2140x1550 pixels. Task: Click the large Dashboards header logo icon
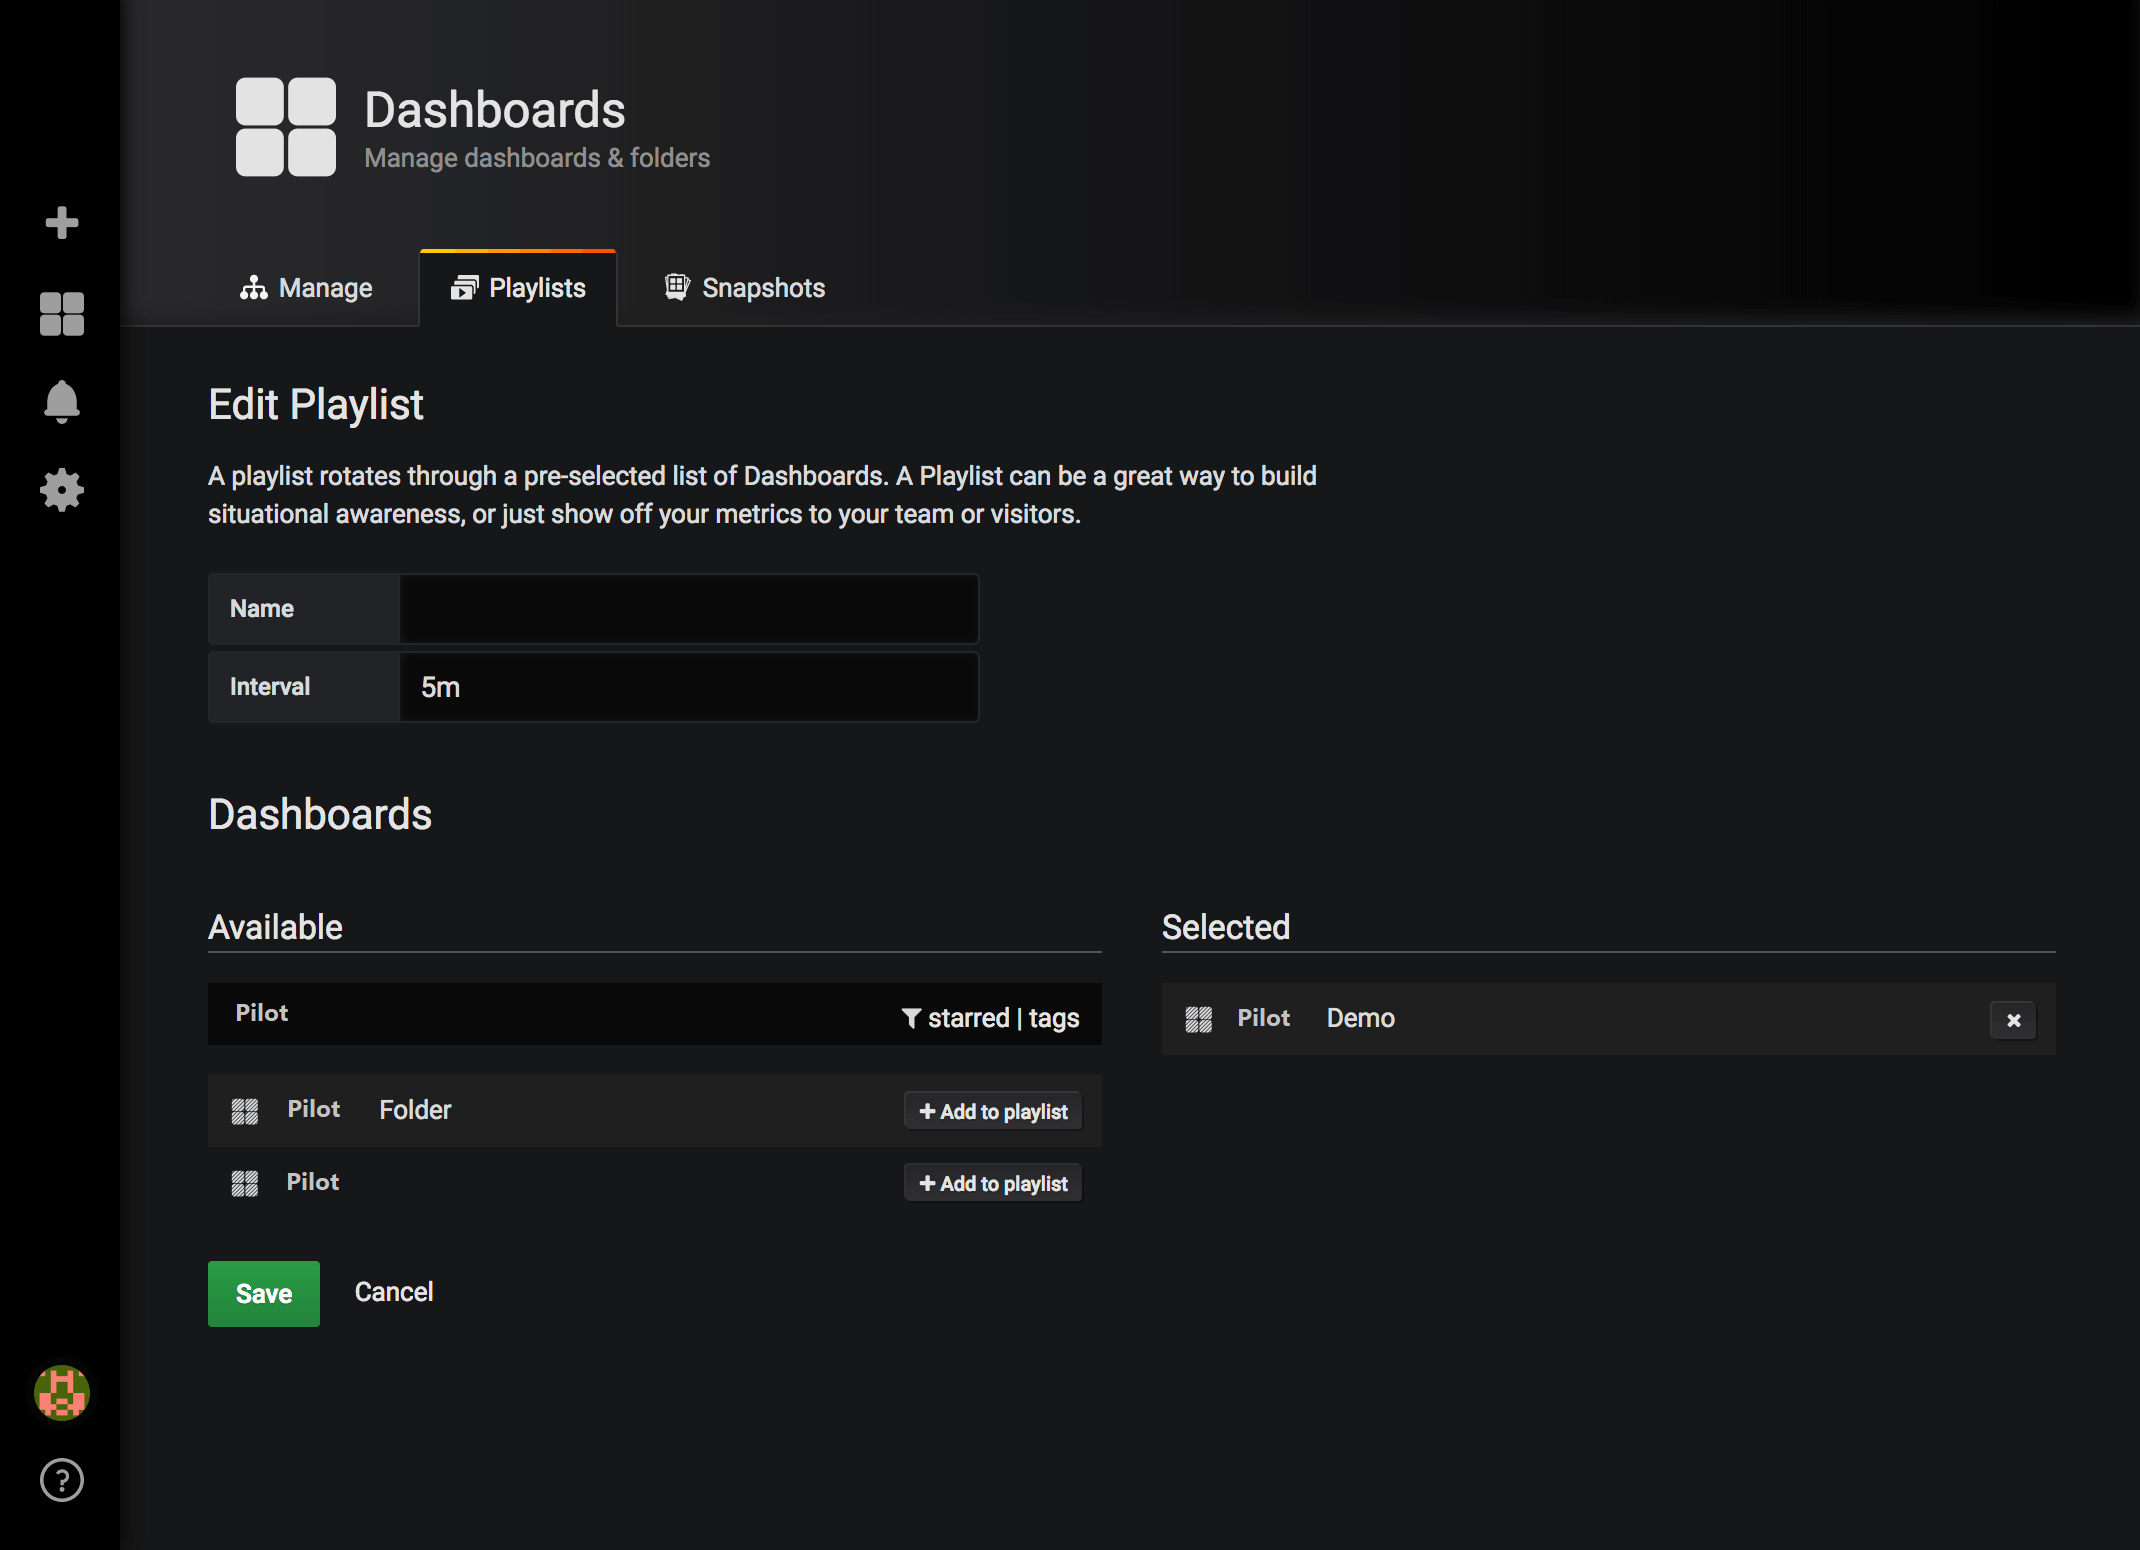pyautogui.click(x=286, y=127)
